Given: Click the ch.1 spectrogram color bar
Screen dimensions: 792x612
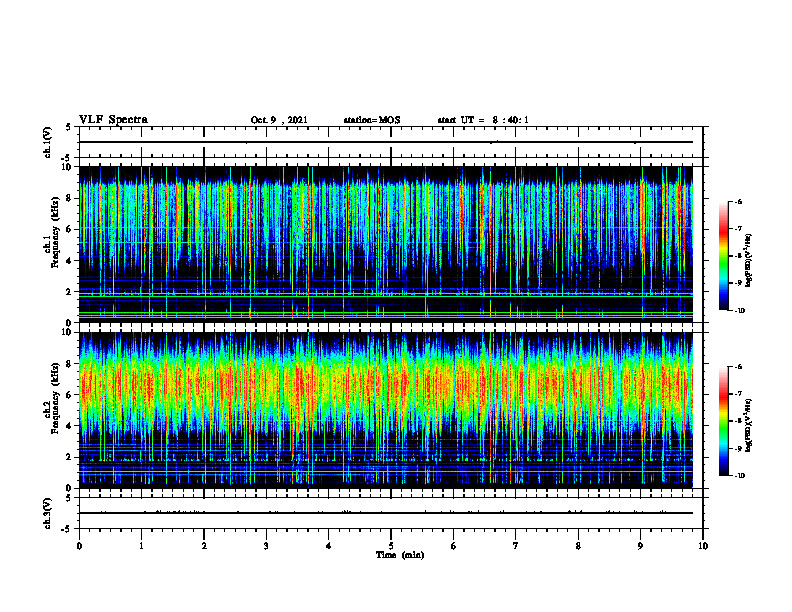Looking at the screenshot, I should [x=723, y=256].
